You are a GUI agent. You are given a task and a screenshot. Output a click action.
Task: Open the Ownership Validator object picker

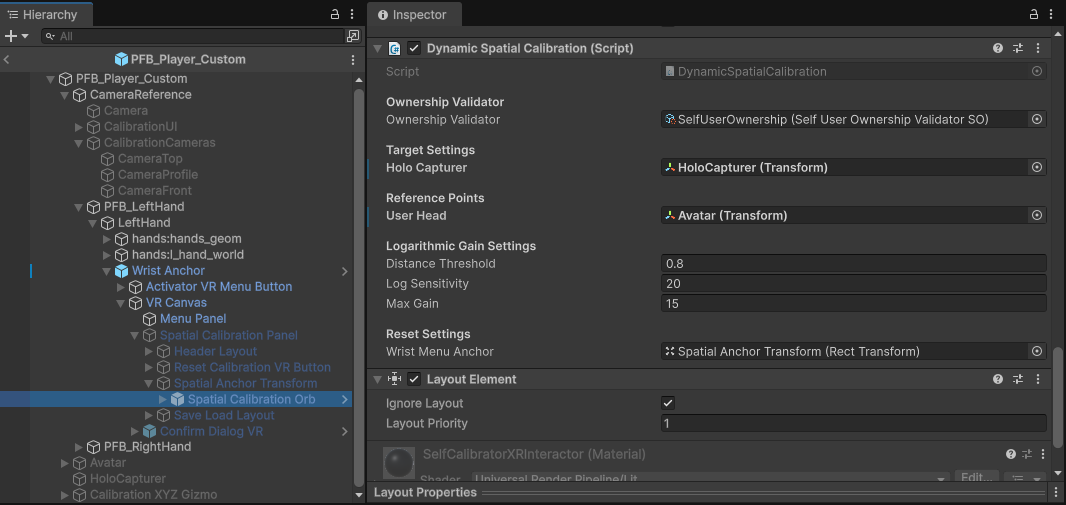(1037, 119)
